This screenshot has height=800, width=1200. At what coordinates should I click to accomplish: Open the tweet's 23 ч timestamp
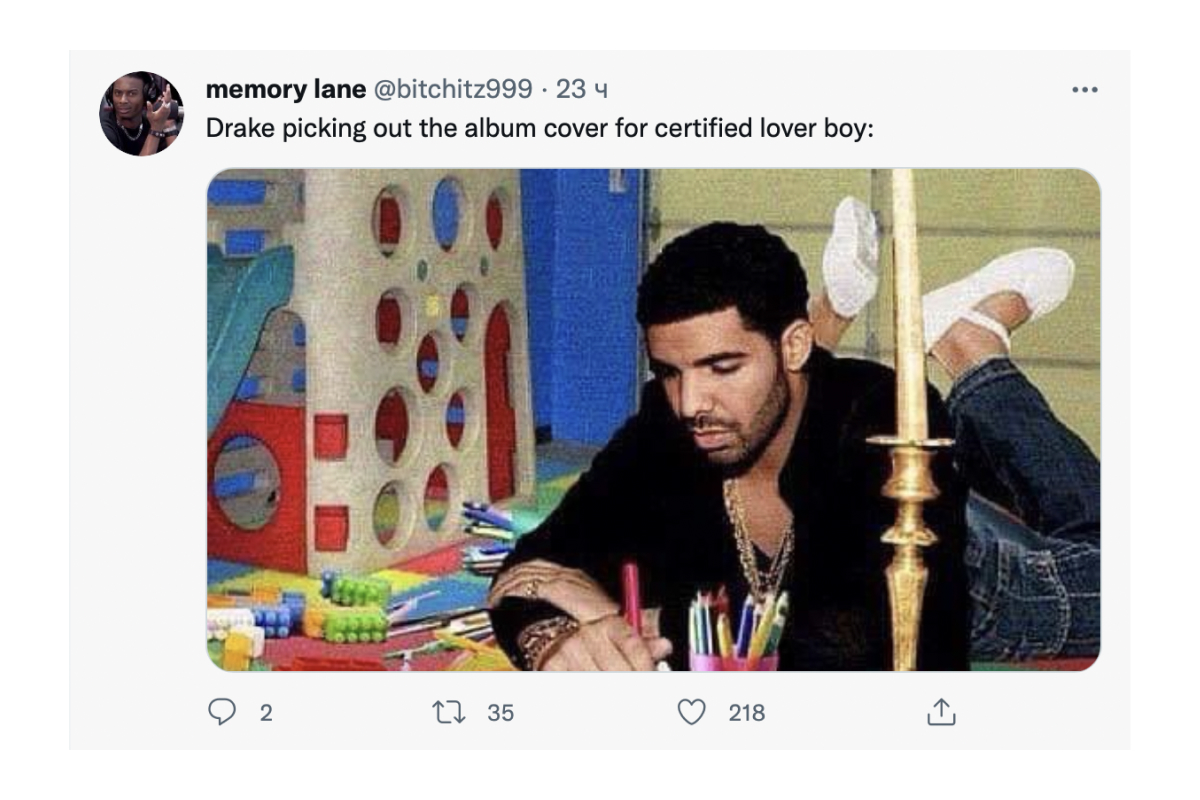tap(582, 89)
